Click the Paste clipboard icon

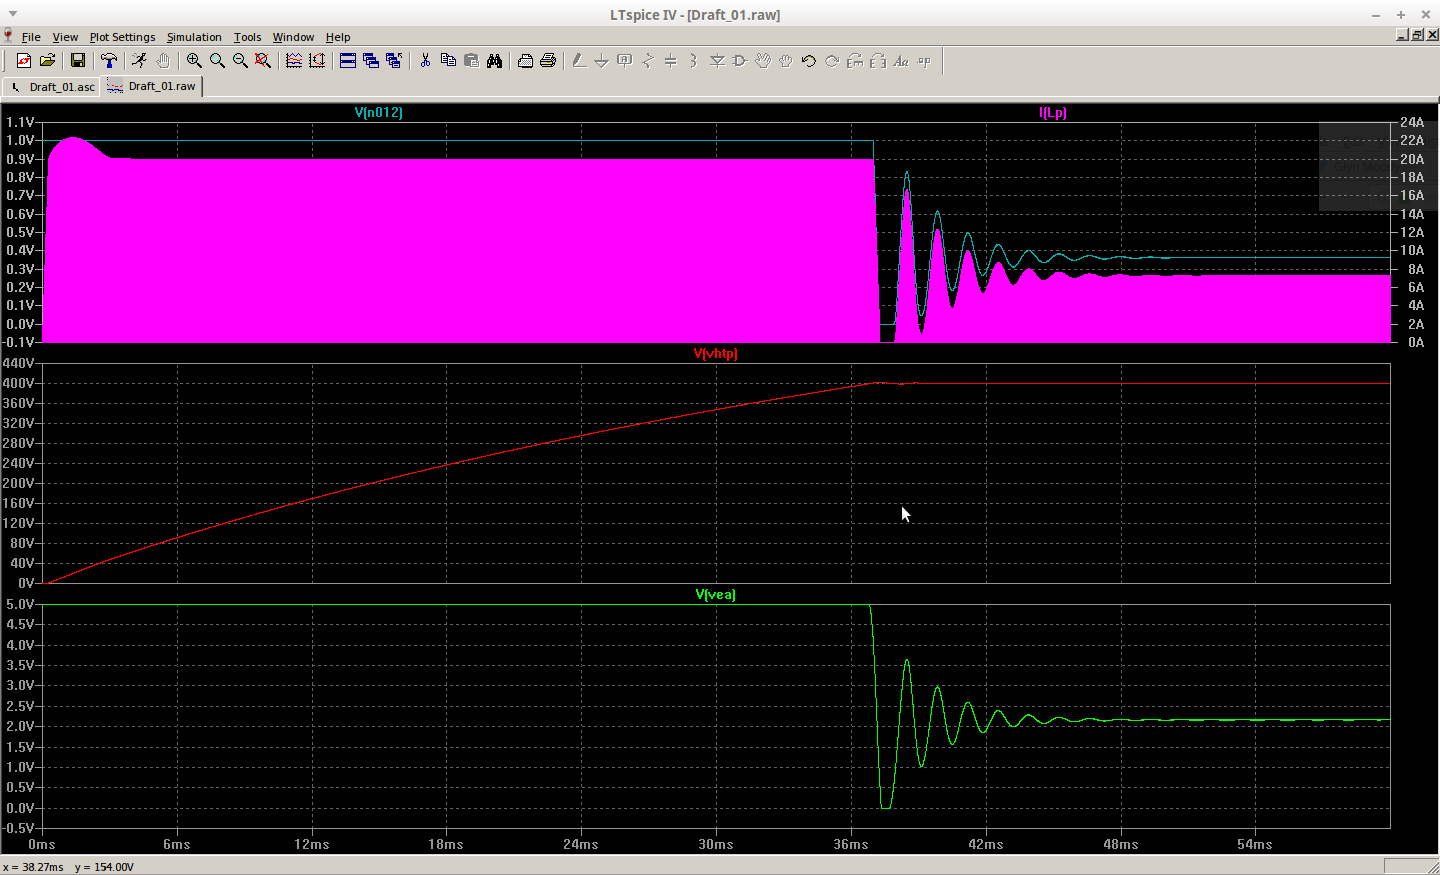[471, 61]
